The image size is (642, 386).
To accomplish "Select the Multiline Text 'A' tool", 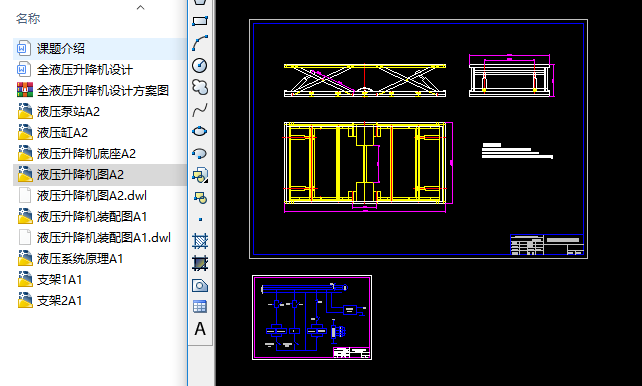I will 200,329.
